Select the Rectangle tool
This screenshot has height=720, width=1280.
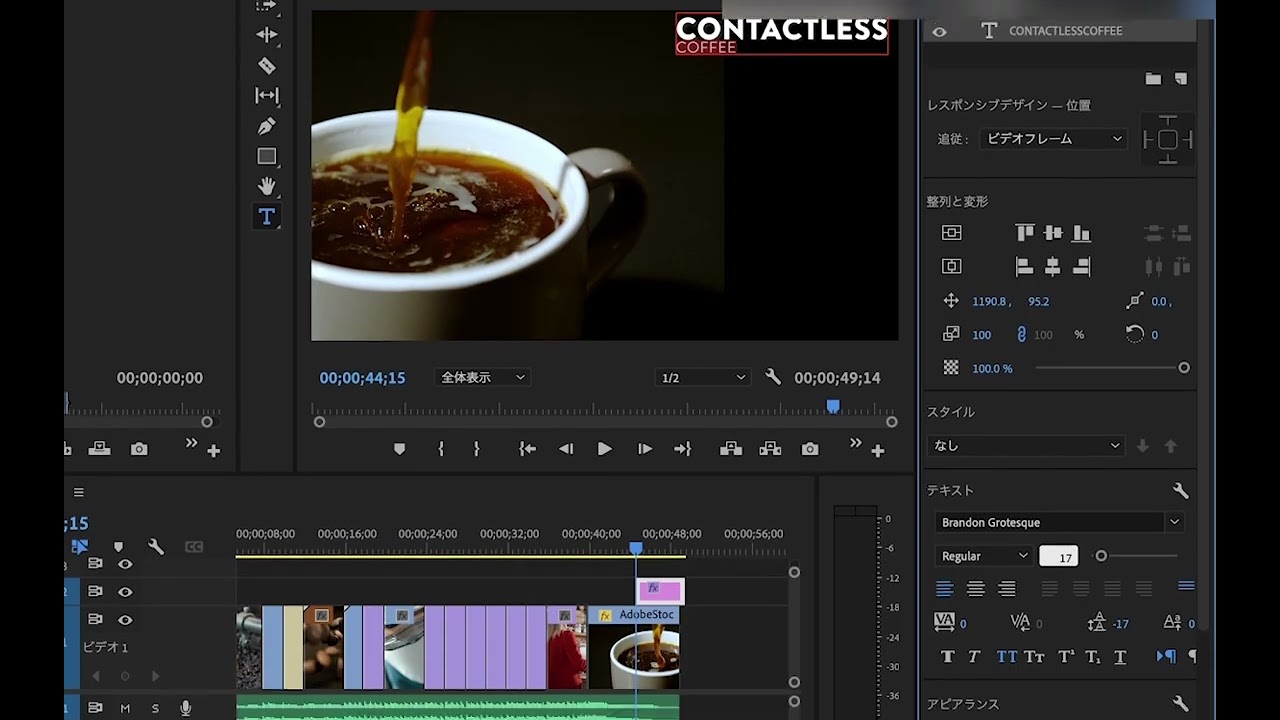pos(266,157)
